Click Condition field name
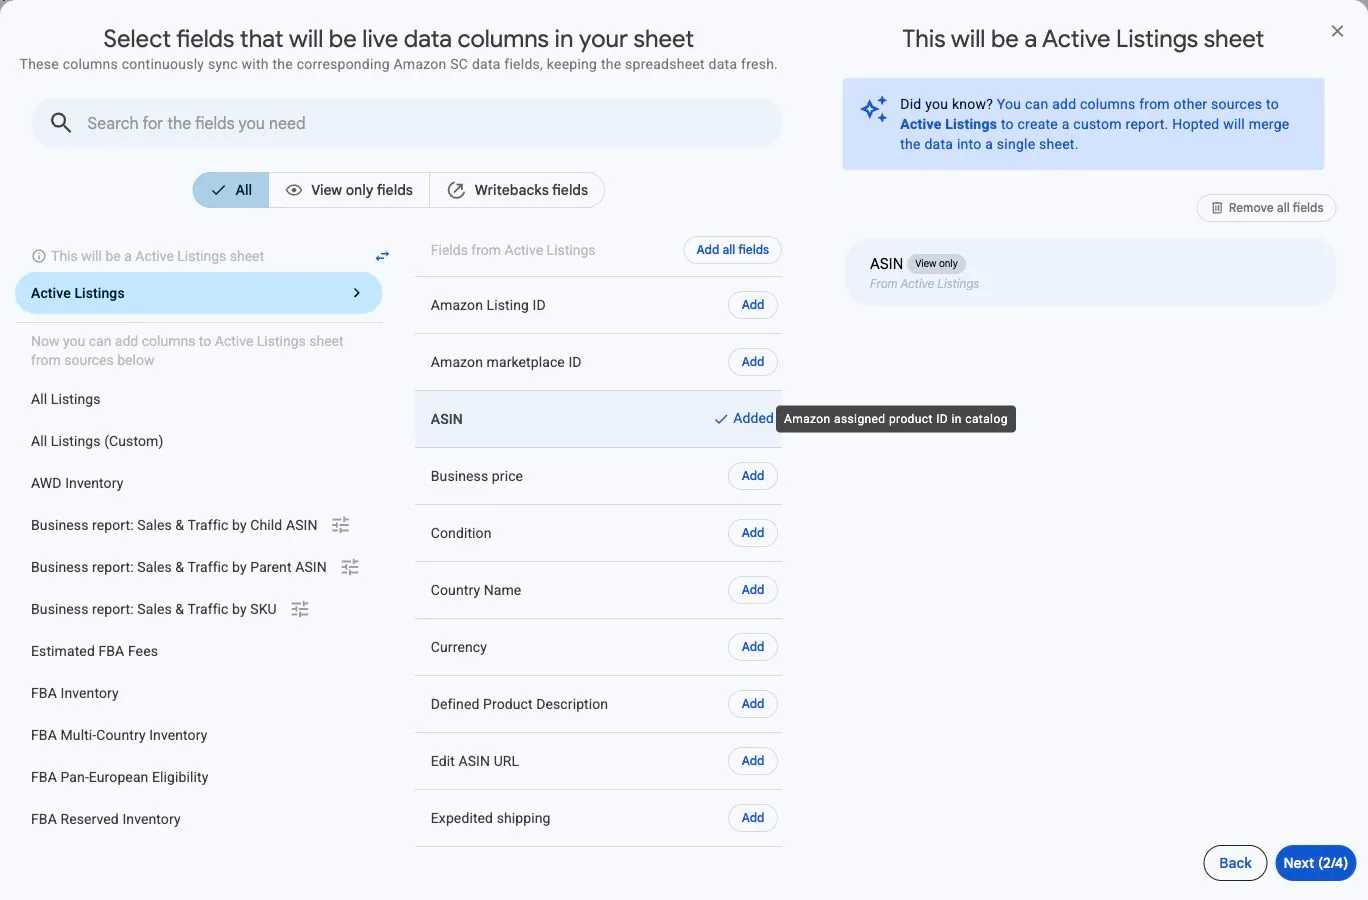The image size is (1368, 900). pyautogui.click(x=461, y=533)
